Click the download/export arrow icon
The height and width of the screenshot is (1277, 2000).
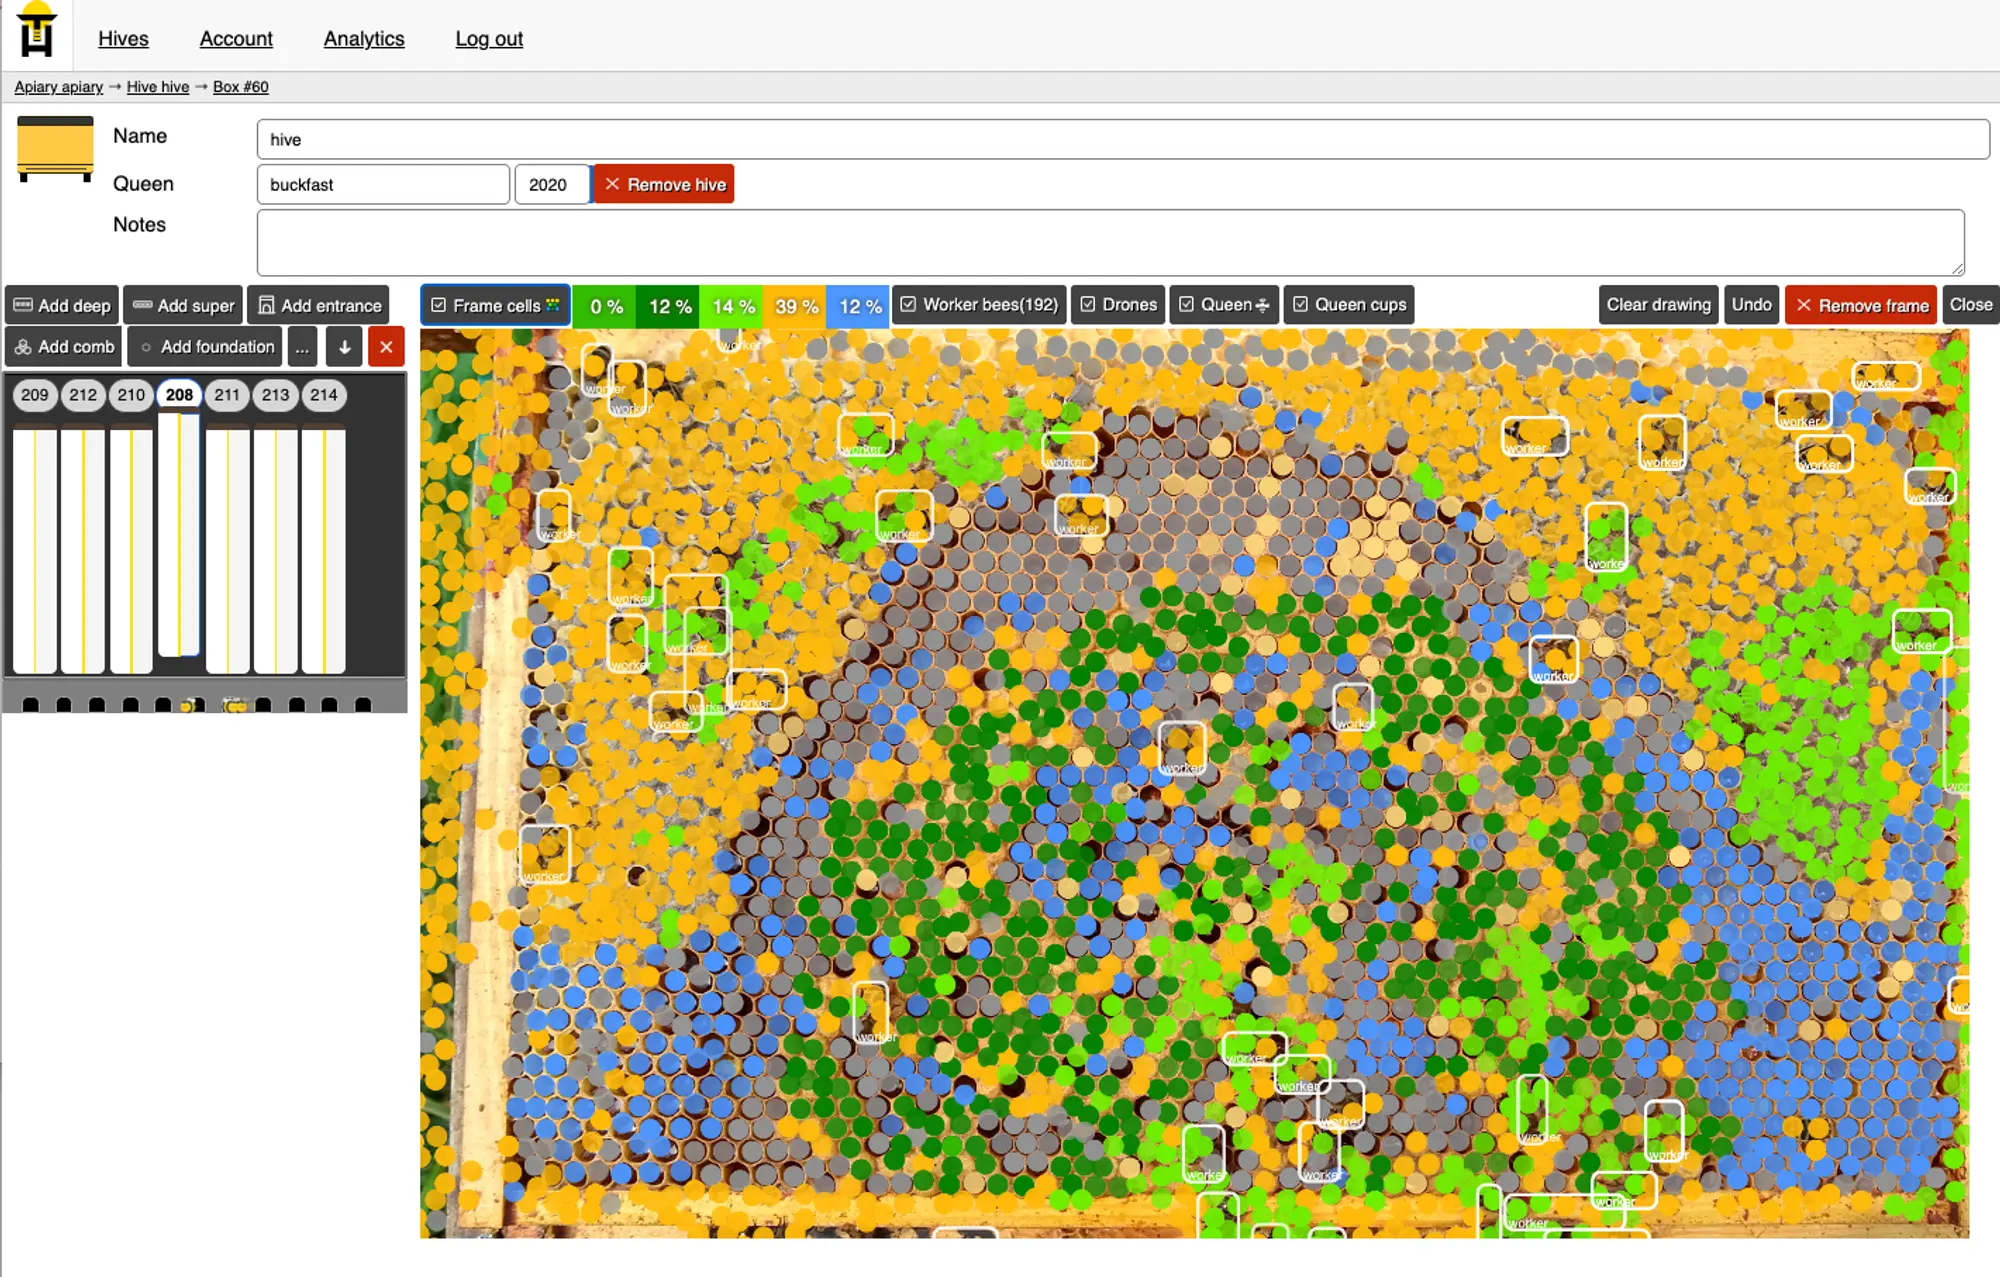coord(344,345)
